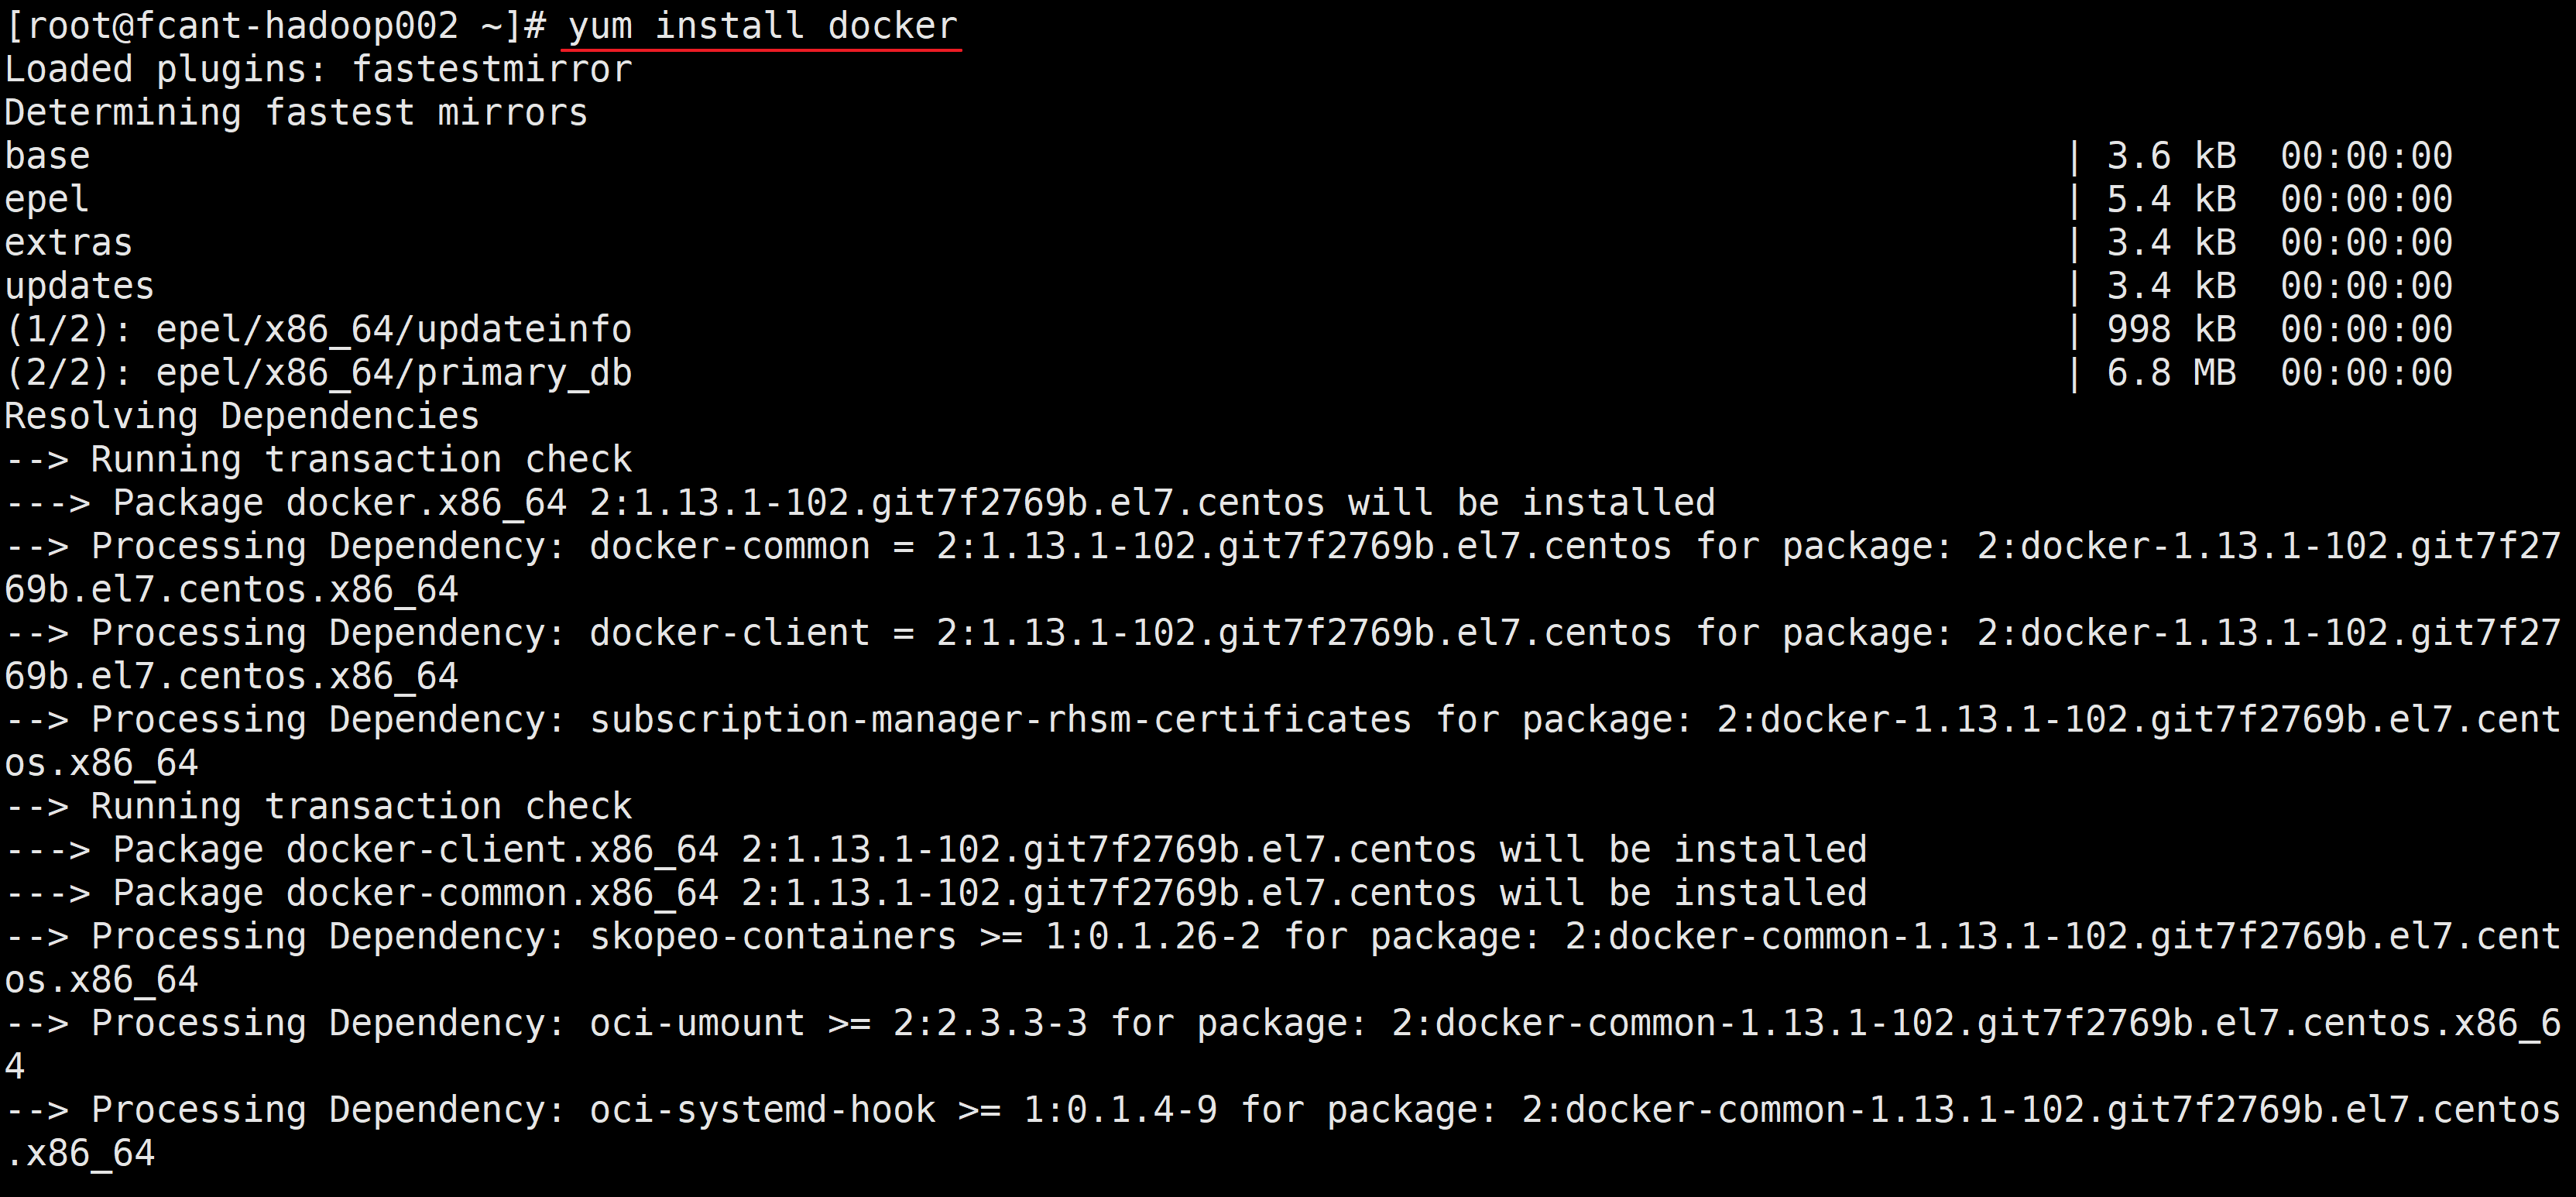Click 'oci-umount' dependency name

pyautogui.click(x=697, y=1023)
